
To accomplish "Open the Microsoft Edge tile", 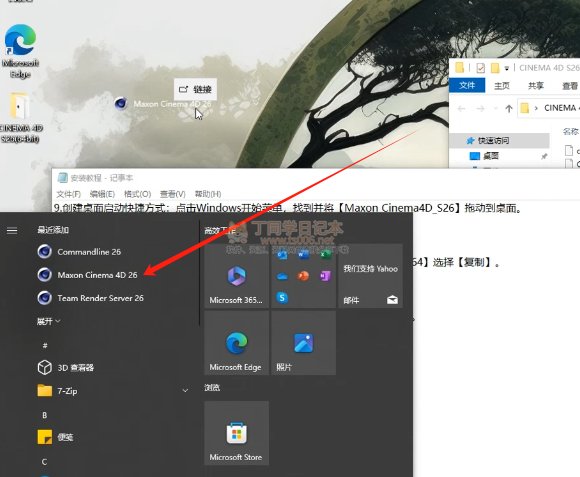I will coord(236,343).
